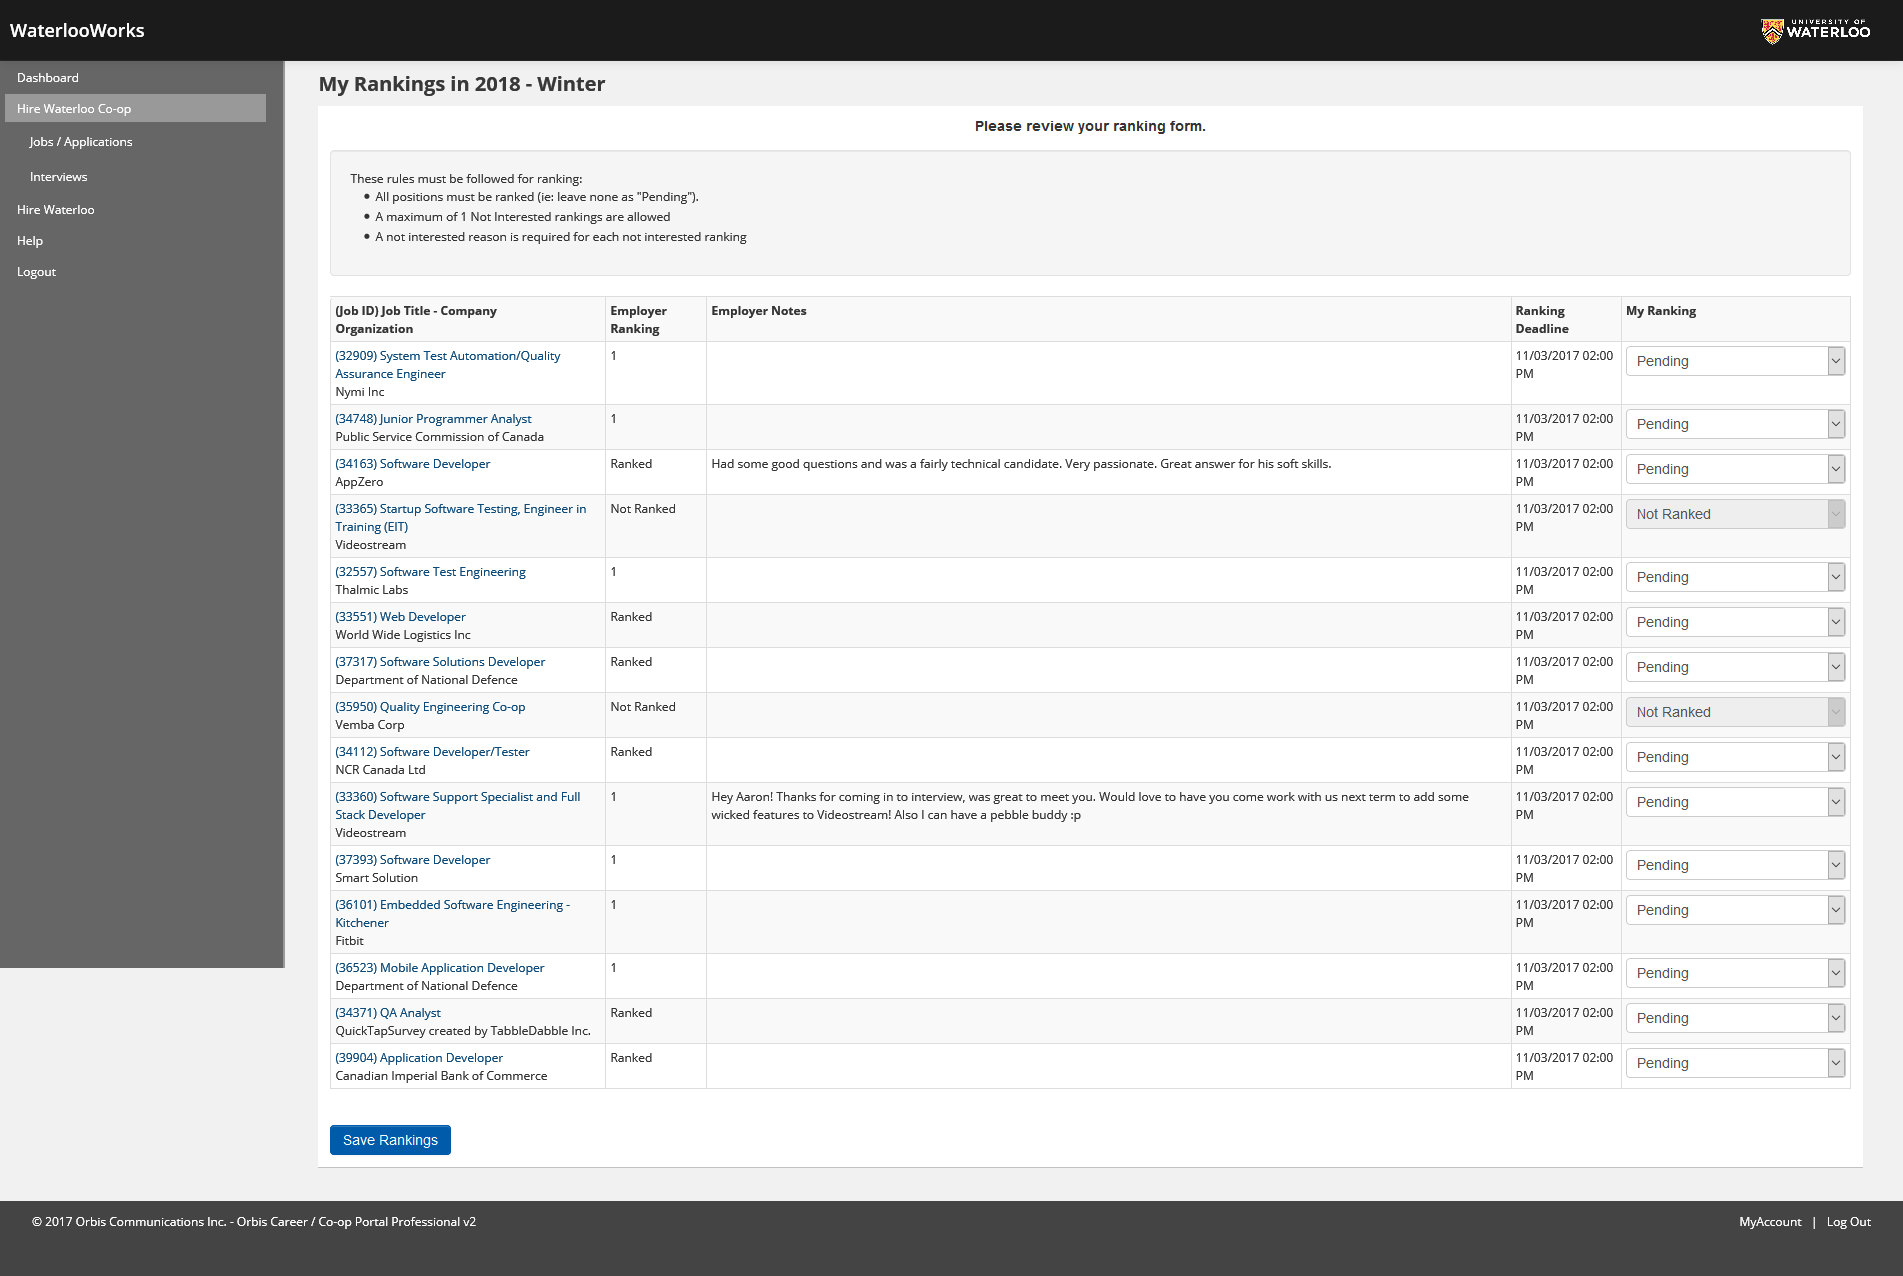Select Hire Waterloo in the sidebar
The height and width of the screenshot is (1276, 1903).
pyautogui.click(x=56, y=210)
